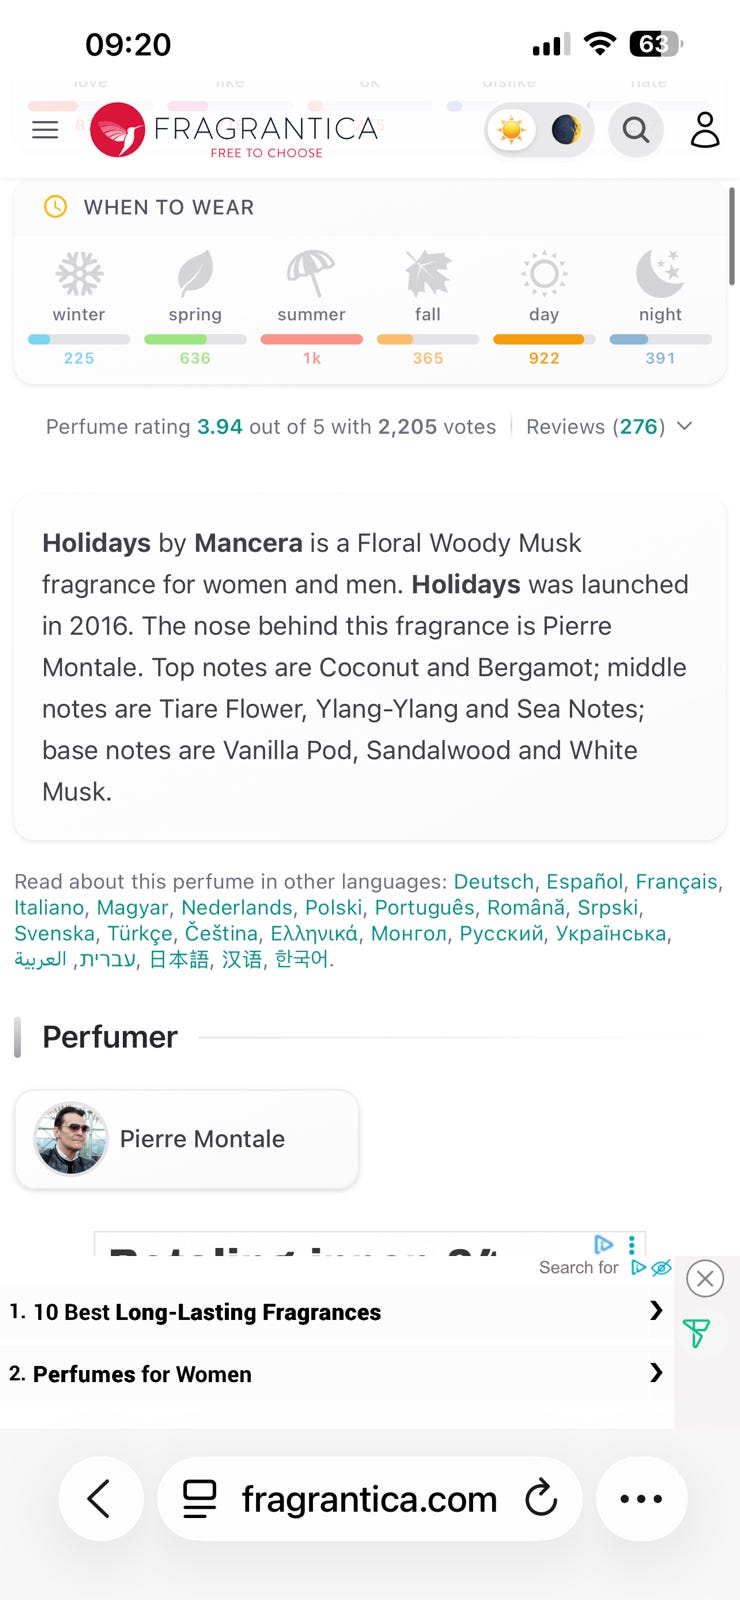Image resolution: width=740 pixels, height=1600 pixels.
Task: Open the hamburger menu
Action: pyautogui.click(x=45, y=130)
